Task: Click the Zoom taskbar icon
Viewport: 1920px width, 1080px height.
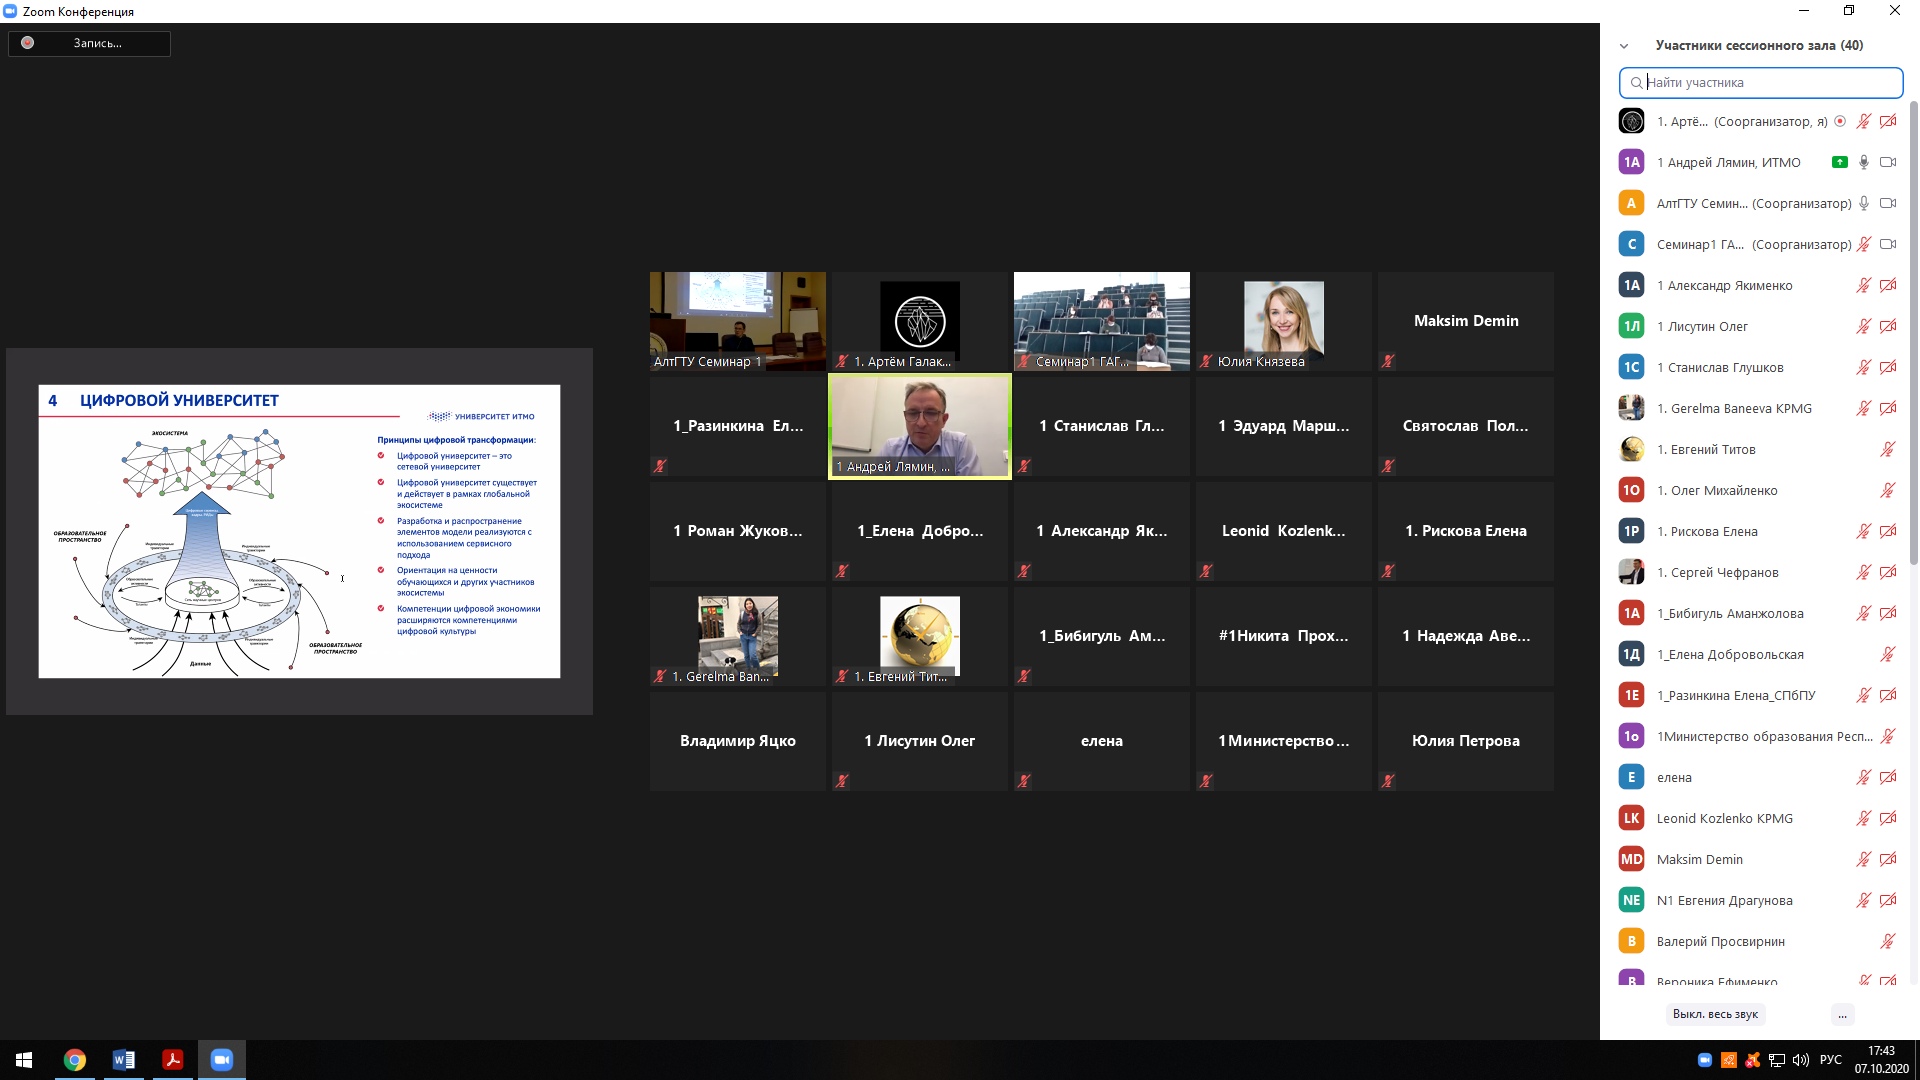Action: click(222, 1060)
